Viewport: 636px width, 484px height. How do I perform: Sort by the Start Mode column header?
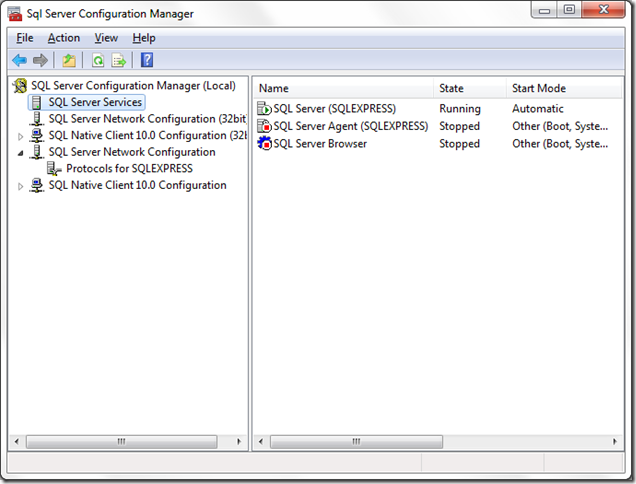tap(564, 88)
